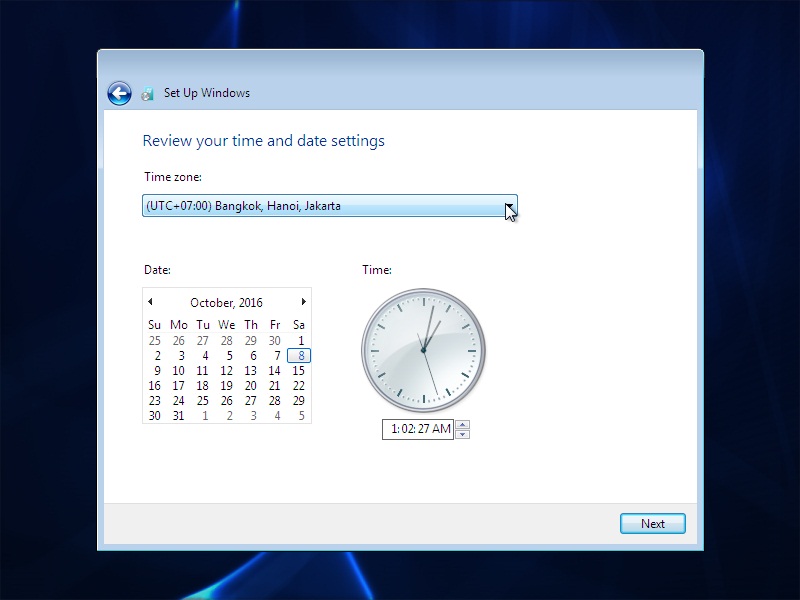Screen dimensions: 800x600
Task: Click the analog clock face
Action: (x=423, y=351)
